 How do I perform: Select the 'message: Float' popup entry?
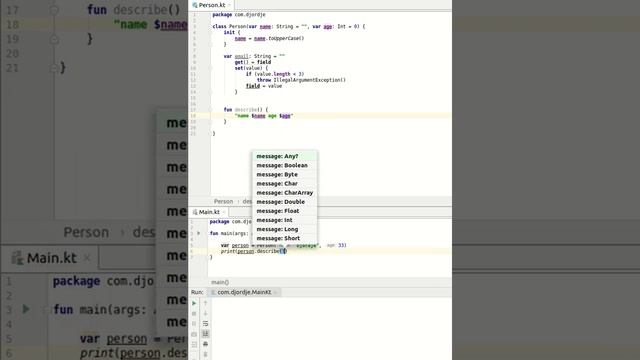pos(284,211)
